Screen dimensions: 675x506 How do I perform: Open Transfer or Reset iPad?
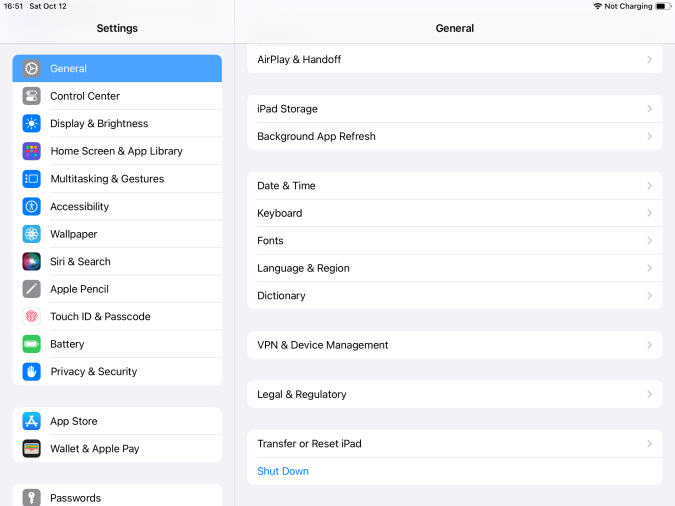tap(455, 444)
